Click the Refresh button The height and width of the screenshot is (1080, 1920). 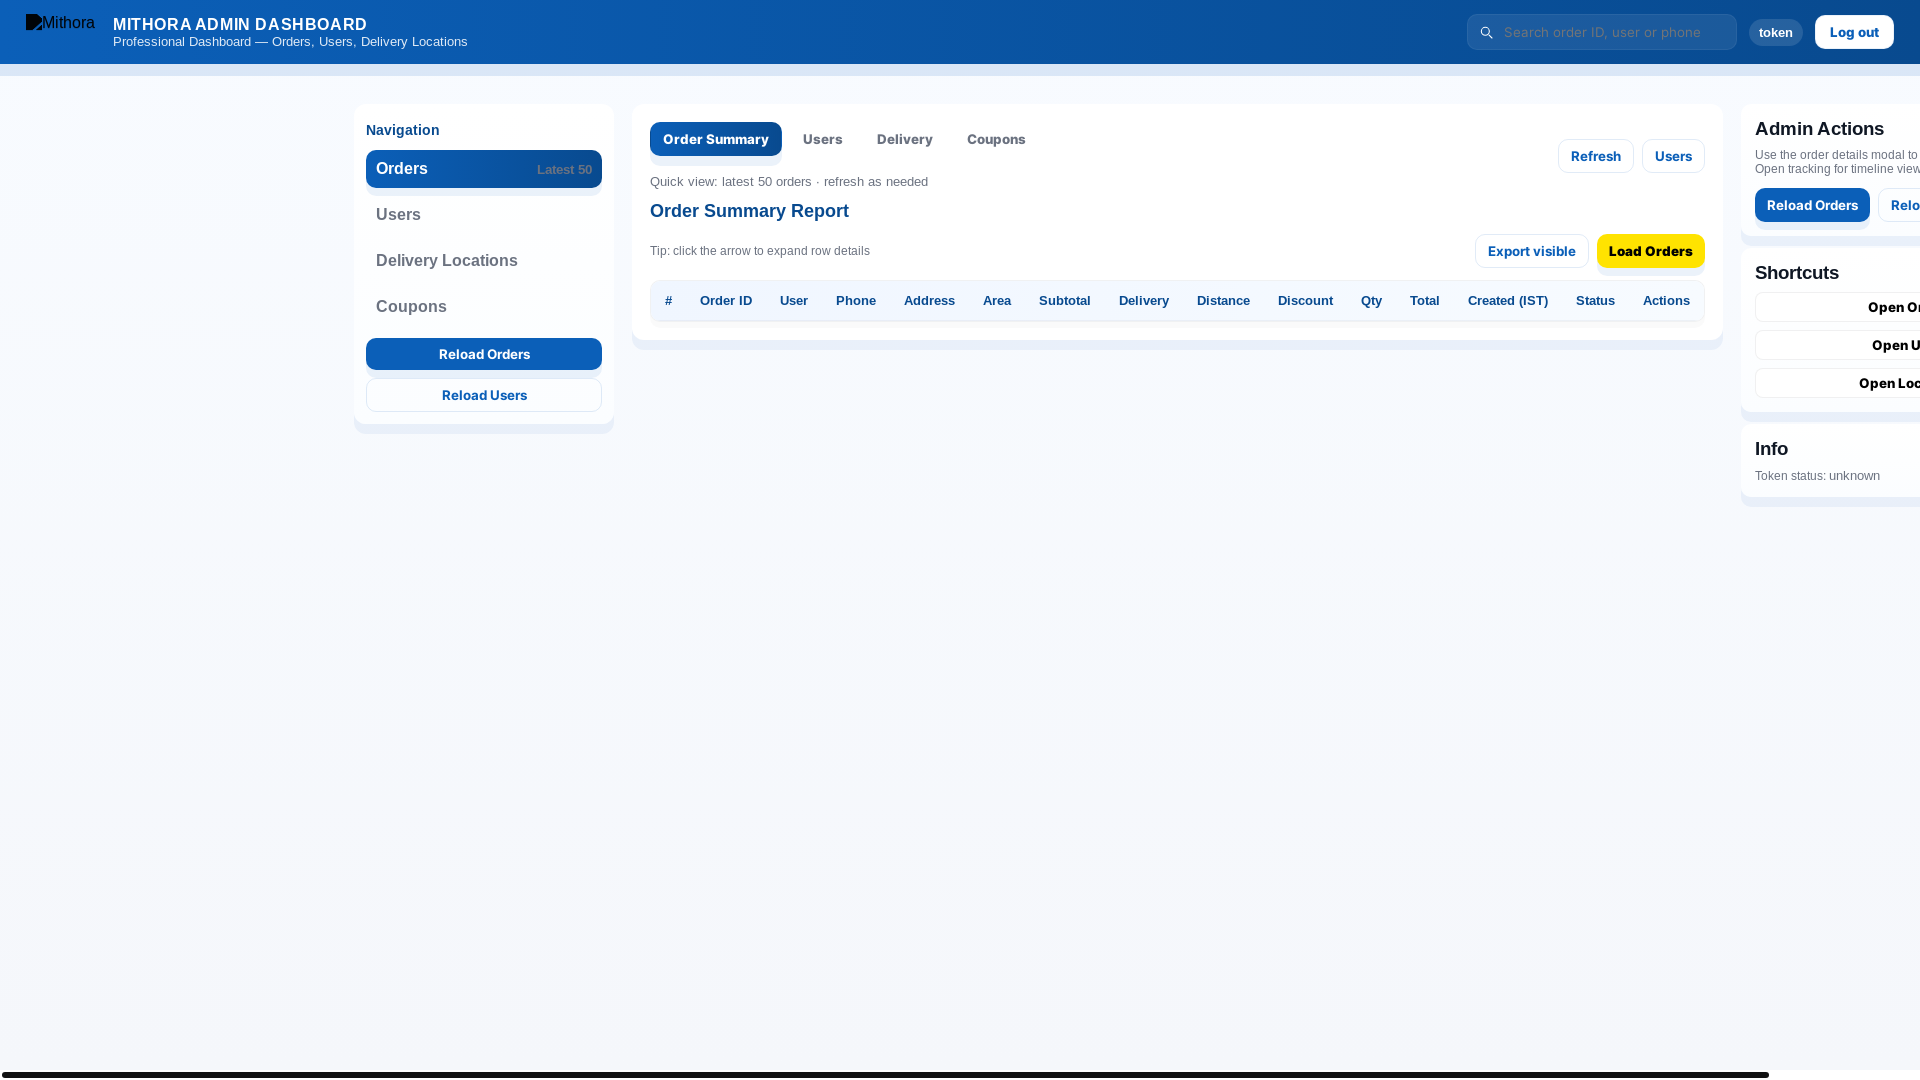[x=1596, y=156]
